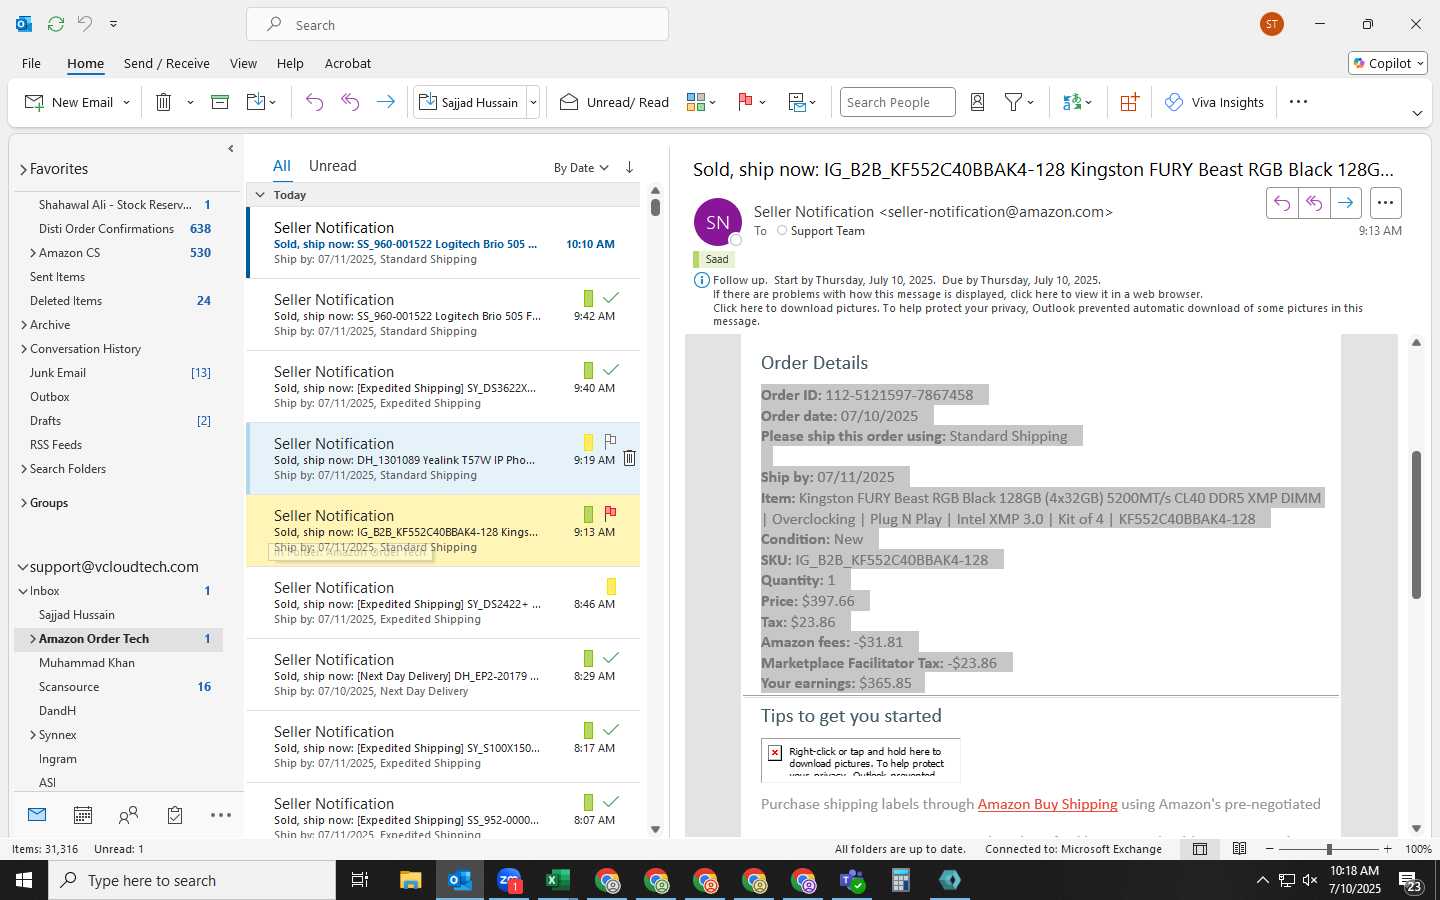
Task: Open the 10:10 AM Logitech Brio message
Action: pos(444,243)
